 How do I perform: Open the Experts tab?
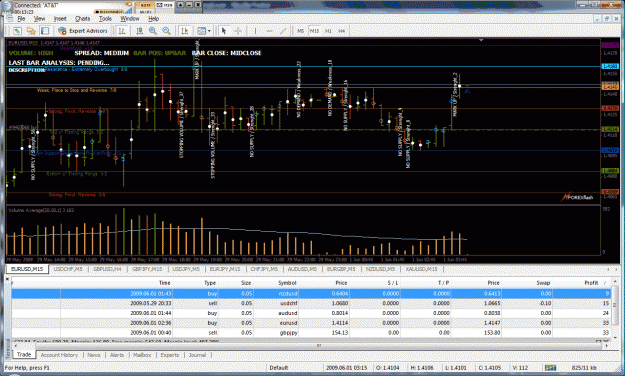click(x=169, y=355)
